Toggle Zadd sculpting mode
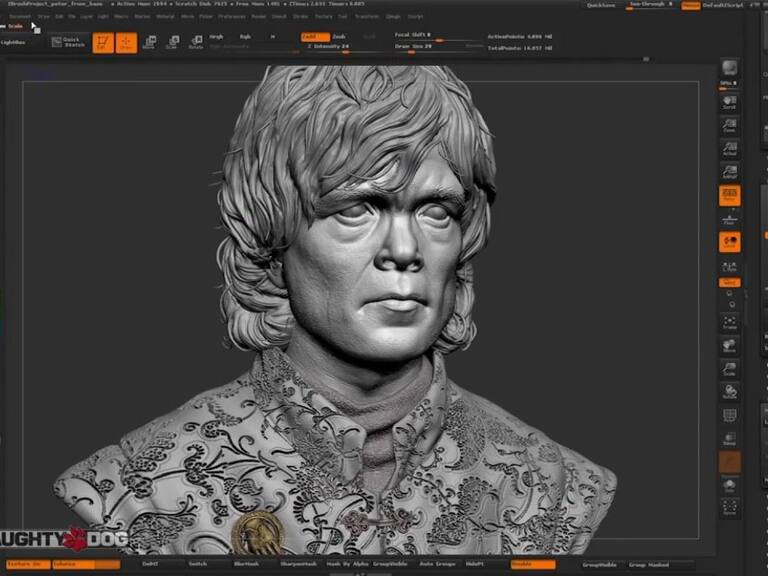 pyautogui.click(x=314, y=37)
